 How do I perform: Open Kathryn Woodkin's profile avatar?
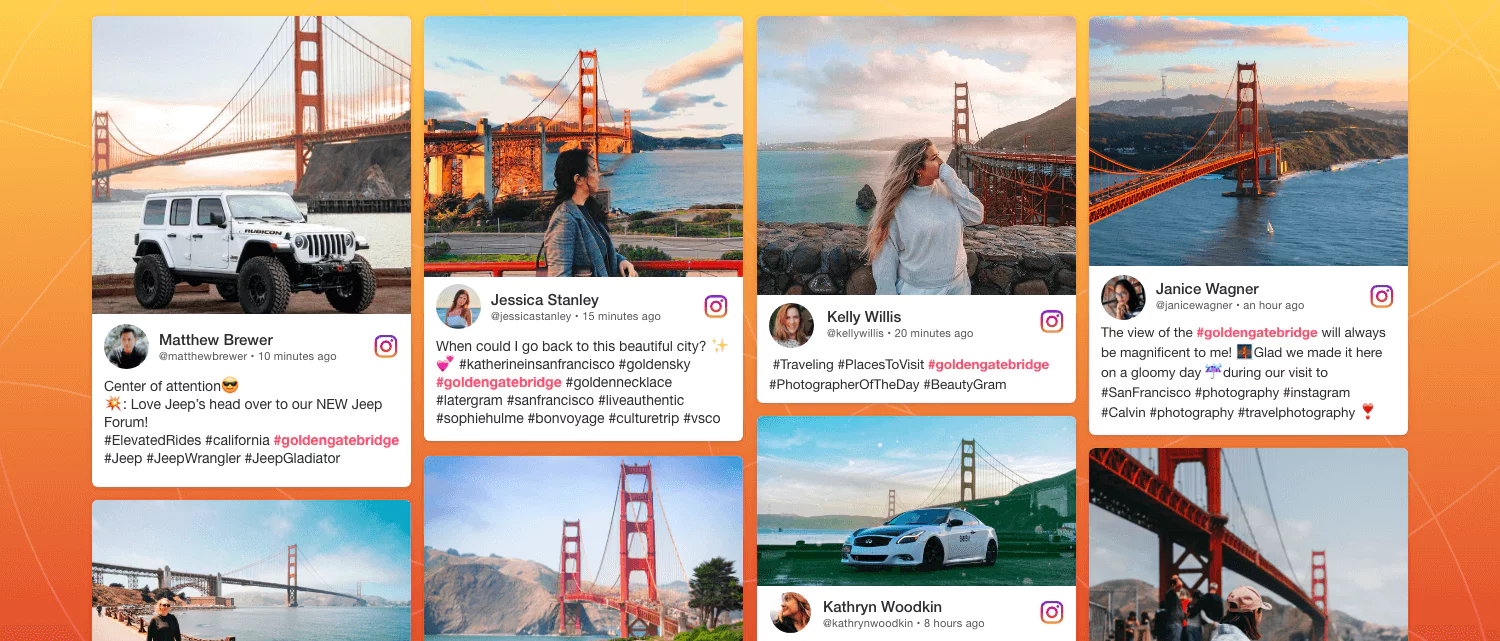click(x=790, y=613)
